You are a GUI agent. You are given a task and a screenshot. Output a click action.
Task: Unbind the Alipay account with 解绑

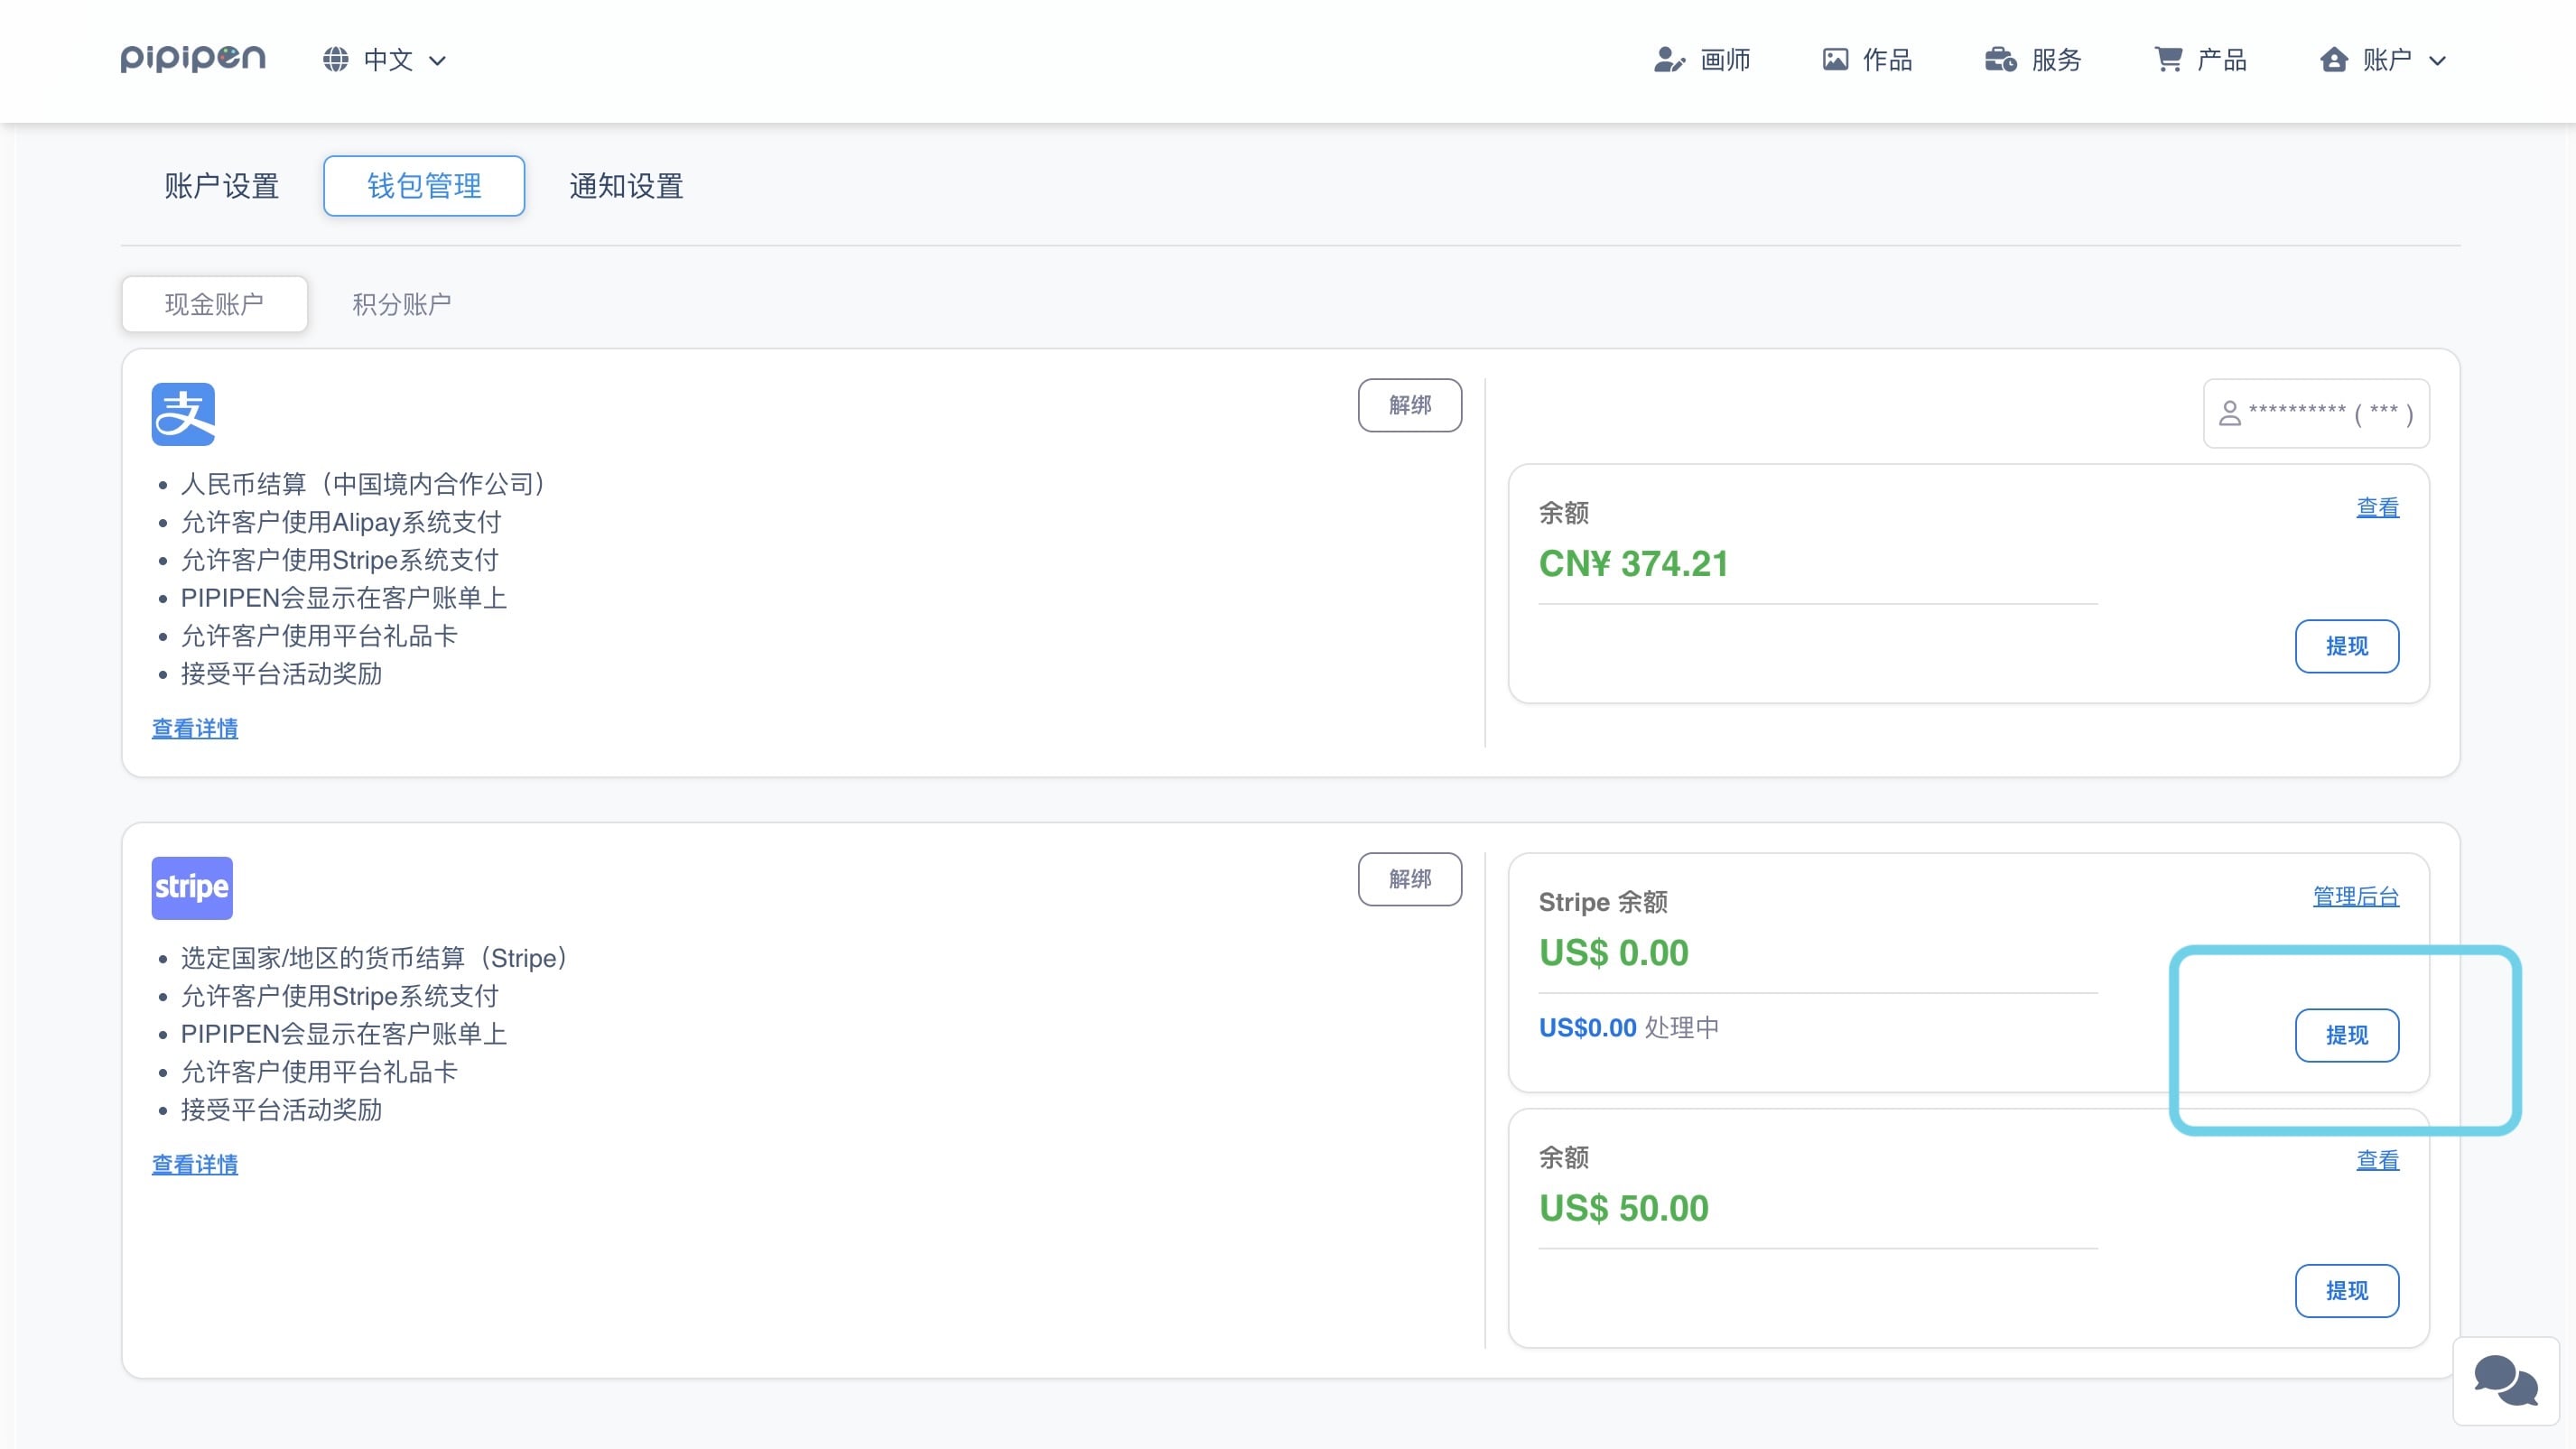coord(1409,405)
